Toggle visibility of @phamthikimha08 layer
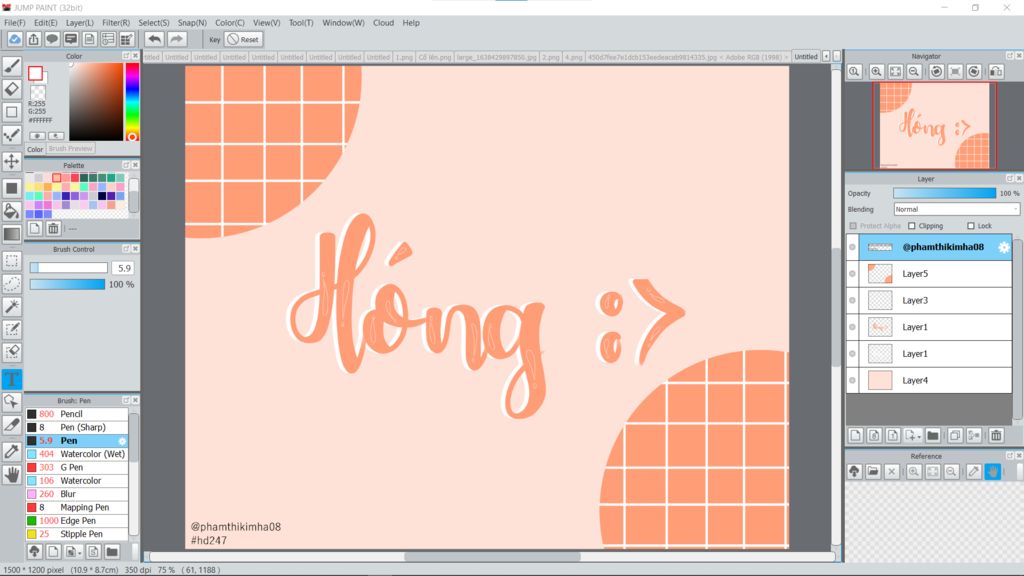 [x=852, y=247]
